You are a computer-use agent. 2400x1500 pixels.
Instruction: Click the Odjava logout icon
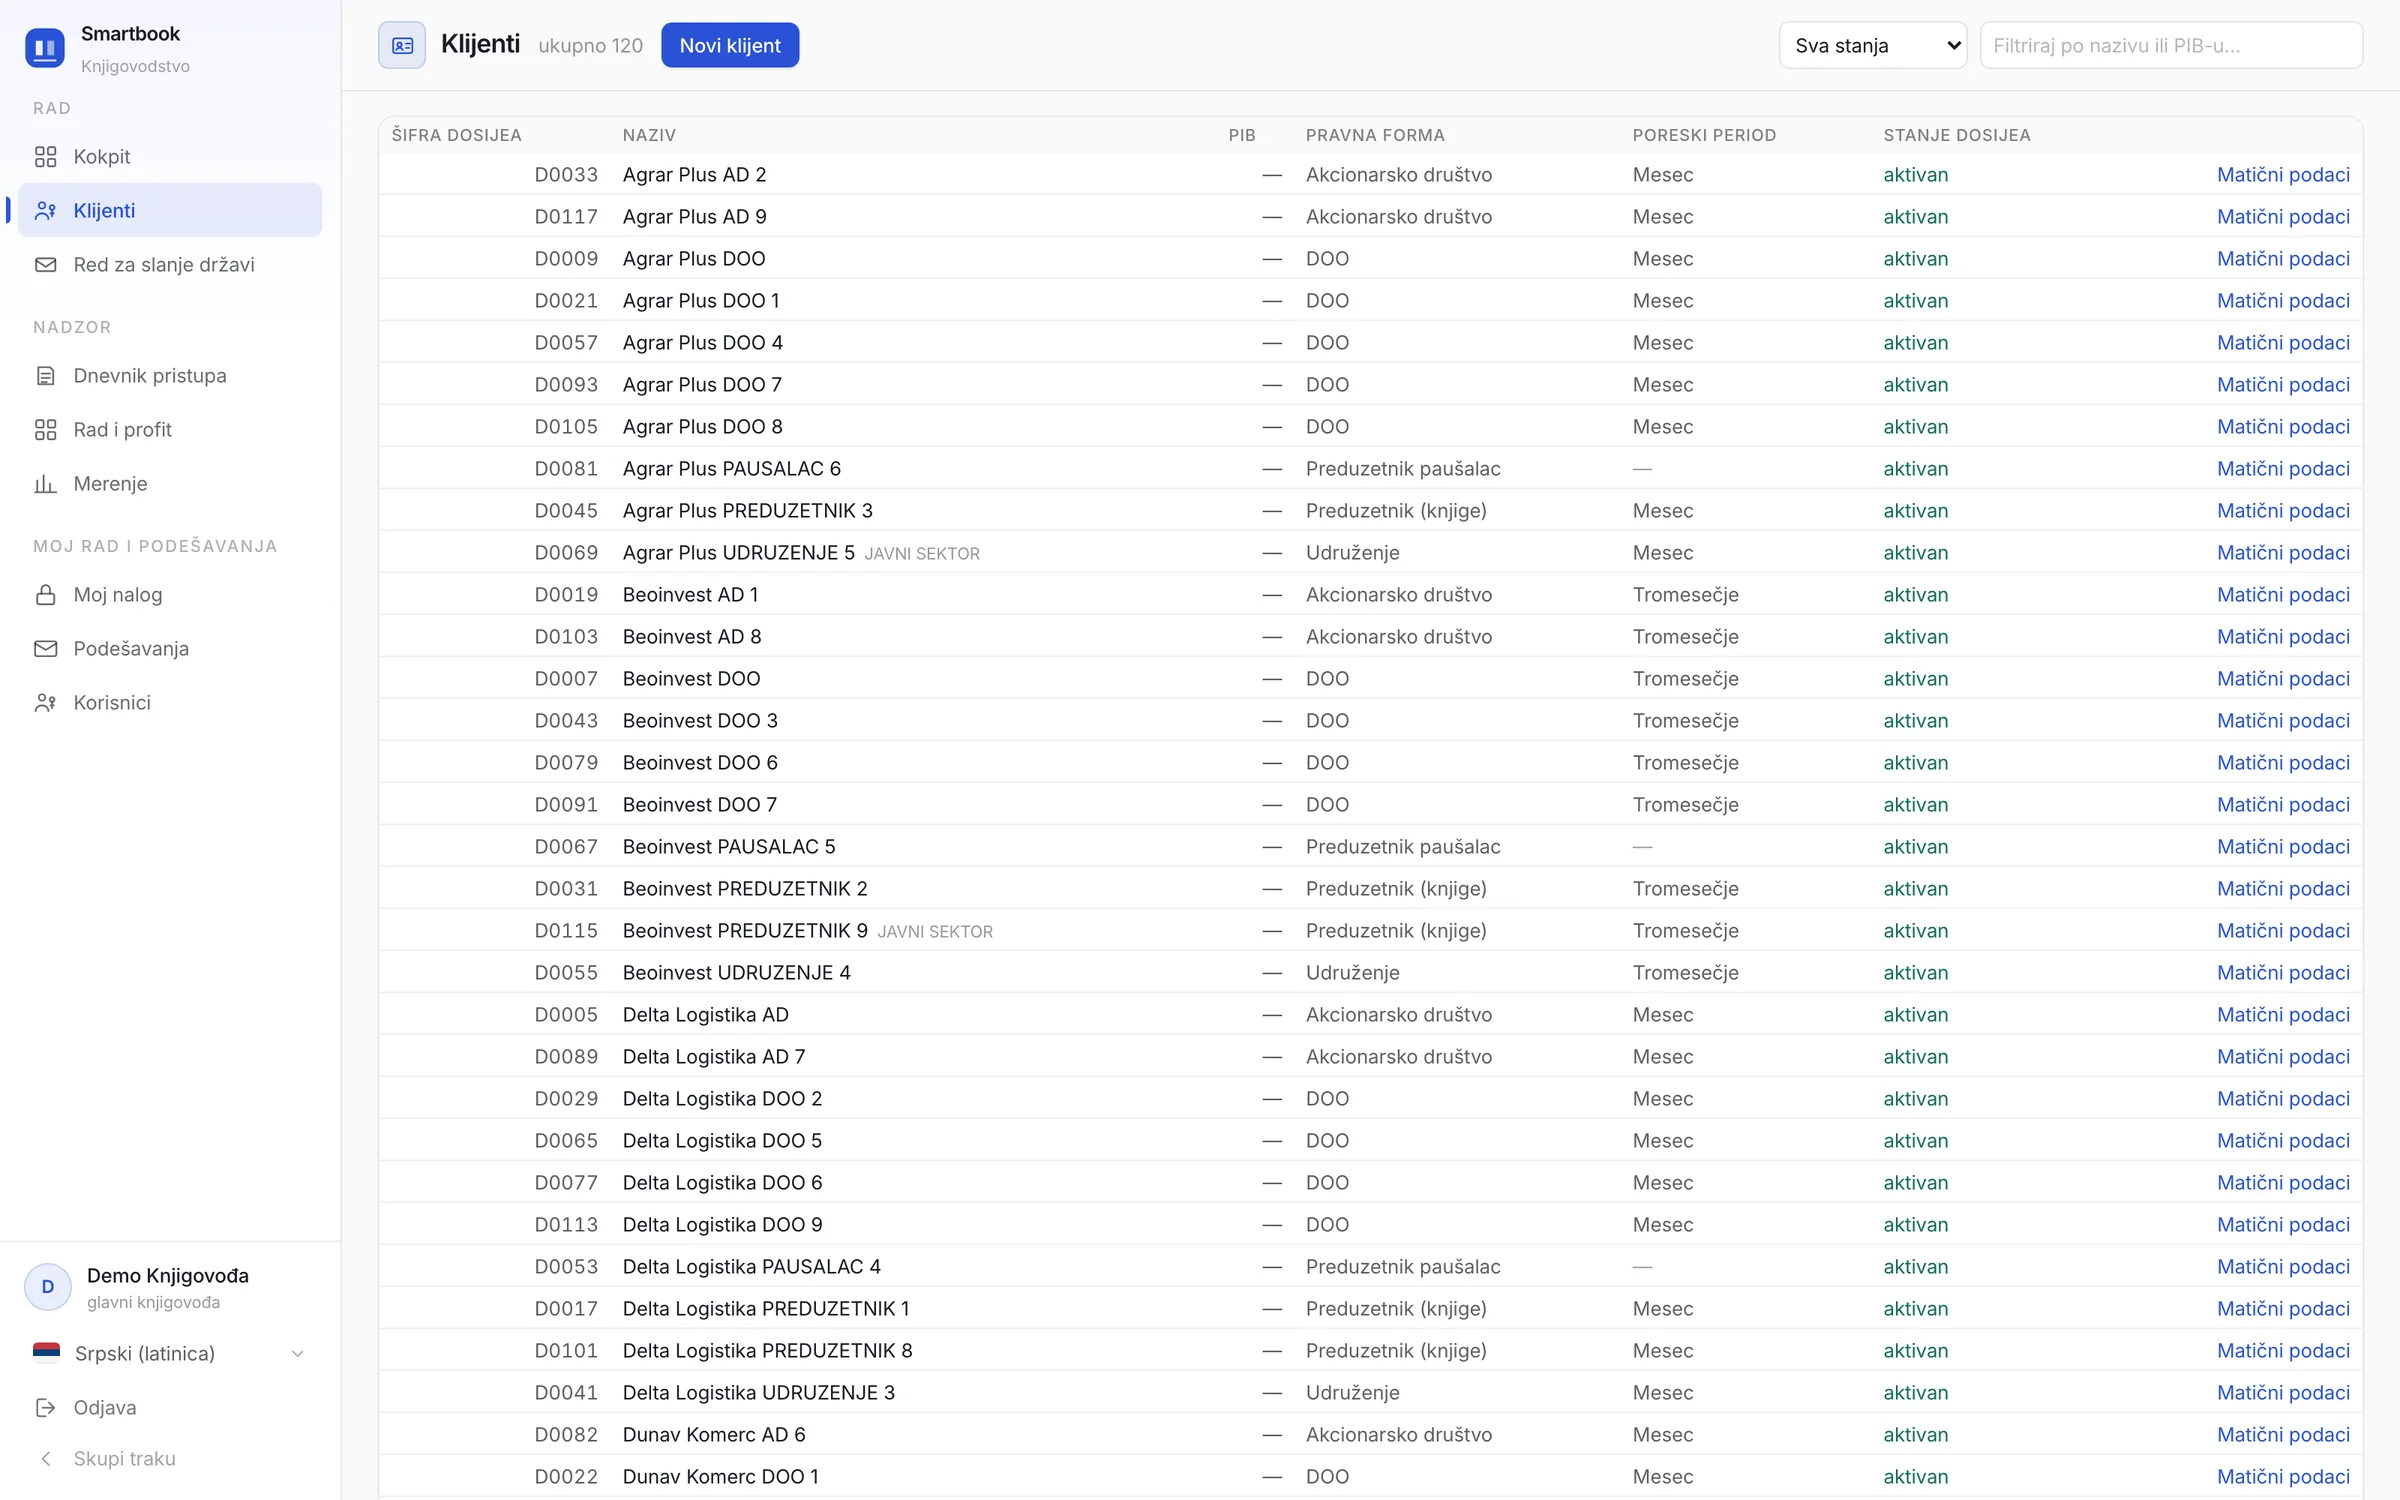coord(45,1408)
